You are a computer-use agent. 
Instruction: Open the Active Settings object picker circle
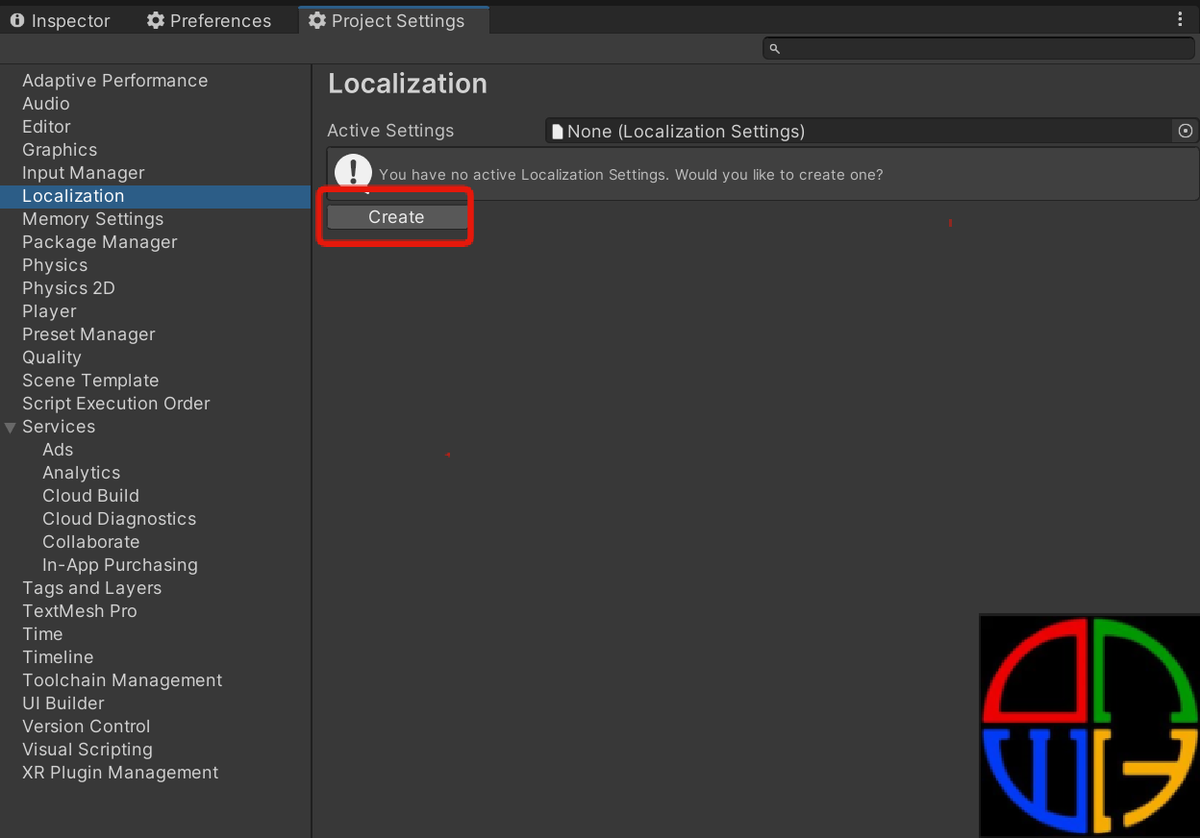pyautogui.click(x=1185, y=131)
